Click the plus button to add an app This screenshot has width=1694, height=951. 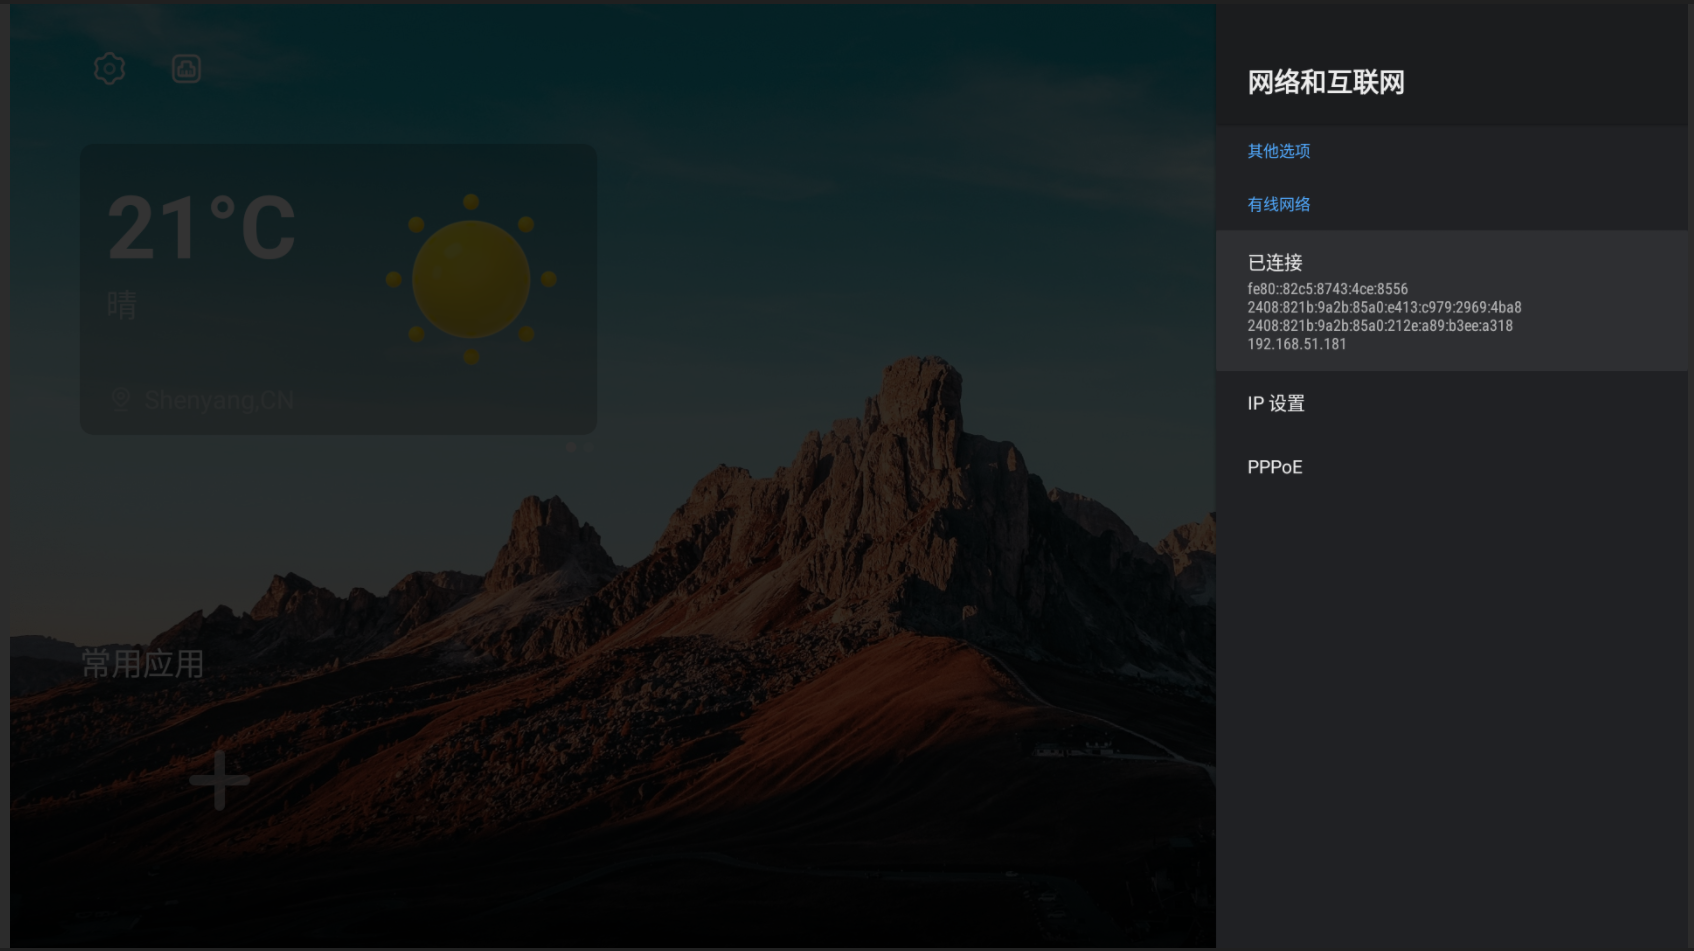tap(220, 781)
